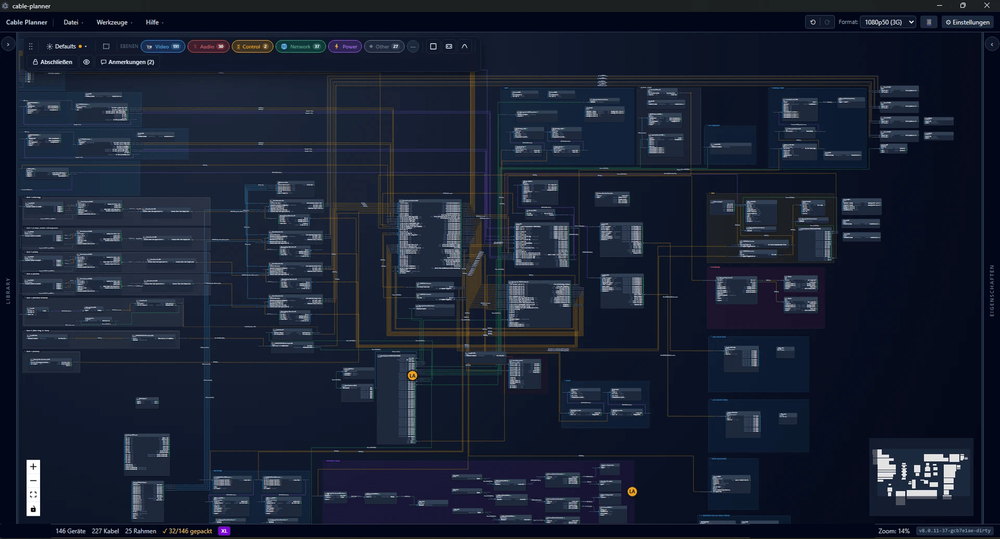Open the Hilfe menu
Screen dimensions: 1000x539
pyautogui.click(x=154, y=22)
